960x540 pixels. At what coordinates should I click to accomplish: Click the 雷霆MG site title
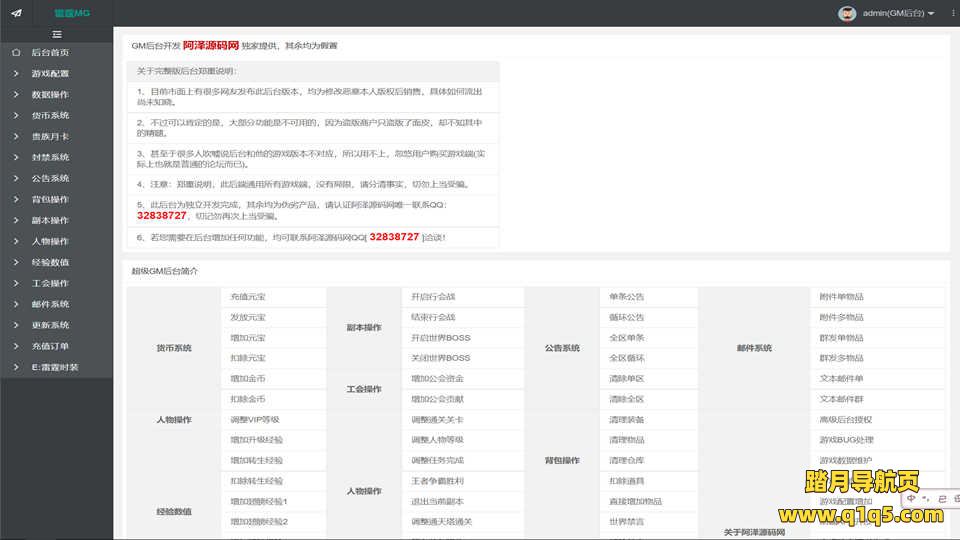point(71,13)
